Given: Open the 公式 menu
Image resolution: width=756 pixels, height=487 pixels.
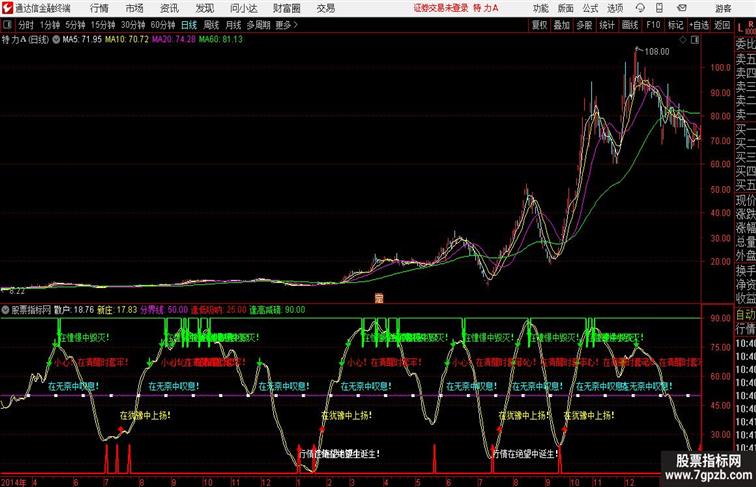Looking at the screenshot, I should point(590,8).
